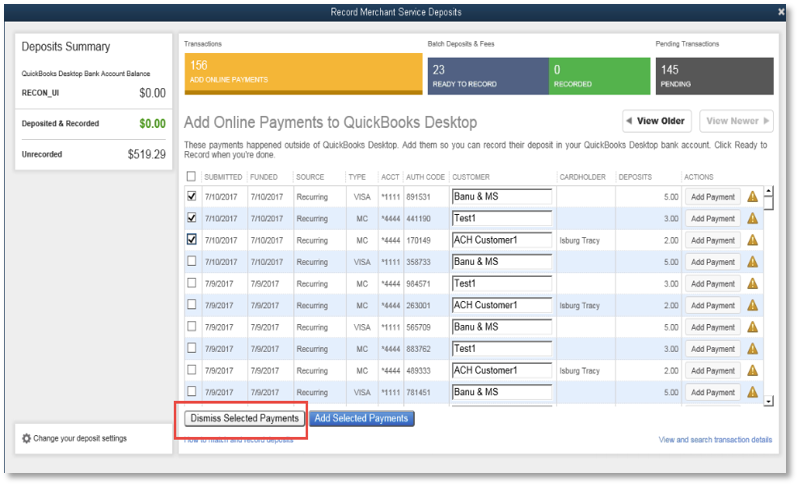Image resolution: width=799 pixels, height=486 pixels.
Task: Edit customer field for auth code 891531
Action: click(501, 197)
